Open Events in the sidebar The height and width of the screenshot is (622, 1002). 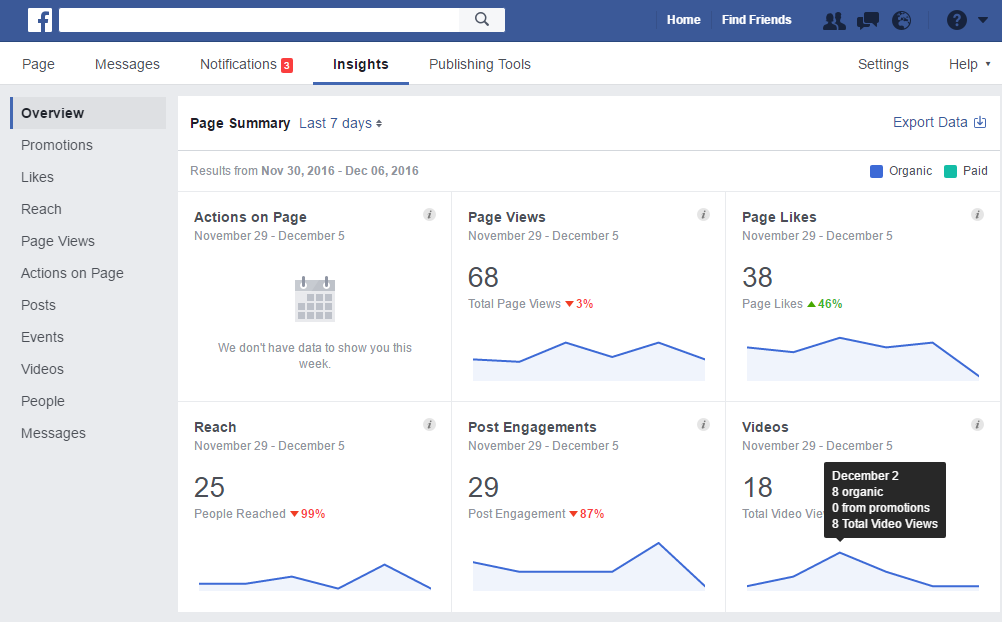click(x=42, y=337)
